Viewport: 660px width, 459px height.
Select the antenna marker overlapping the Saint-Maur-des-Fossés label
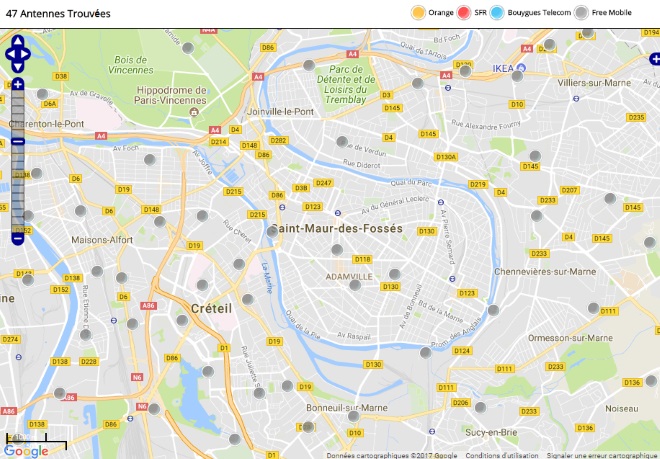(272, 231)
